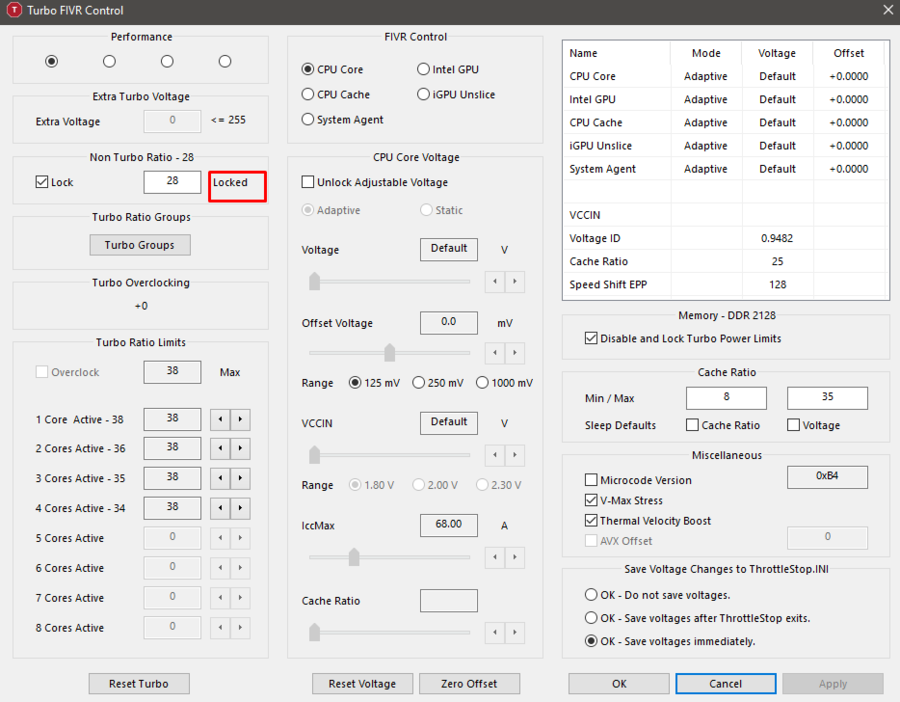This screenshot has width=900, height=702.
Task: Click the Zero Offset button
Action: 469,684
